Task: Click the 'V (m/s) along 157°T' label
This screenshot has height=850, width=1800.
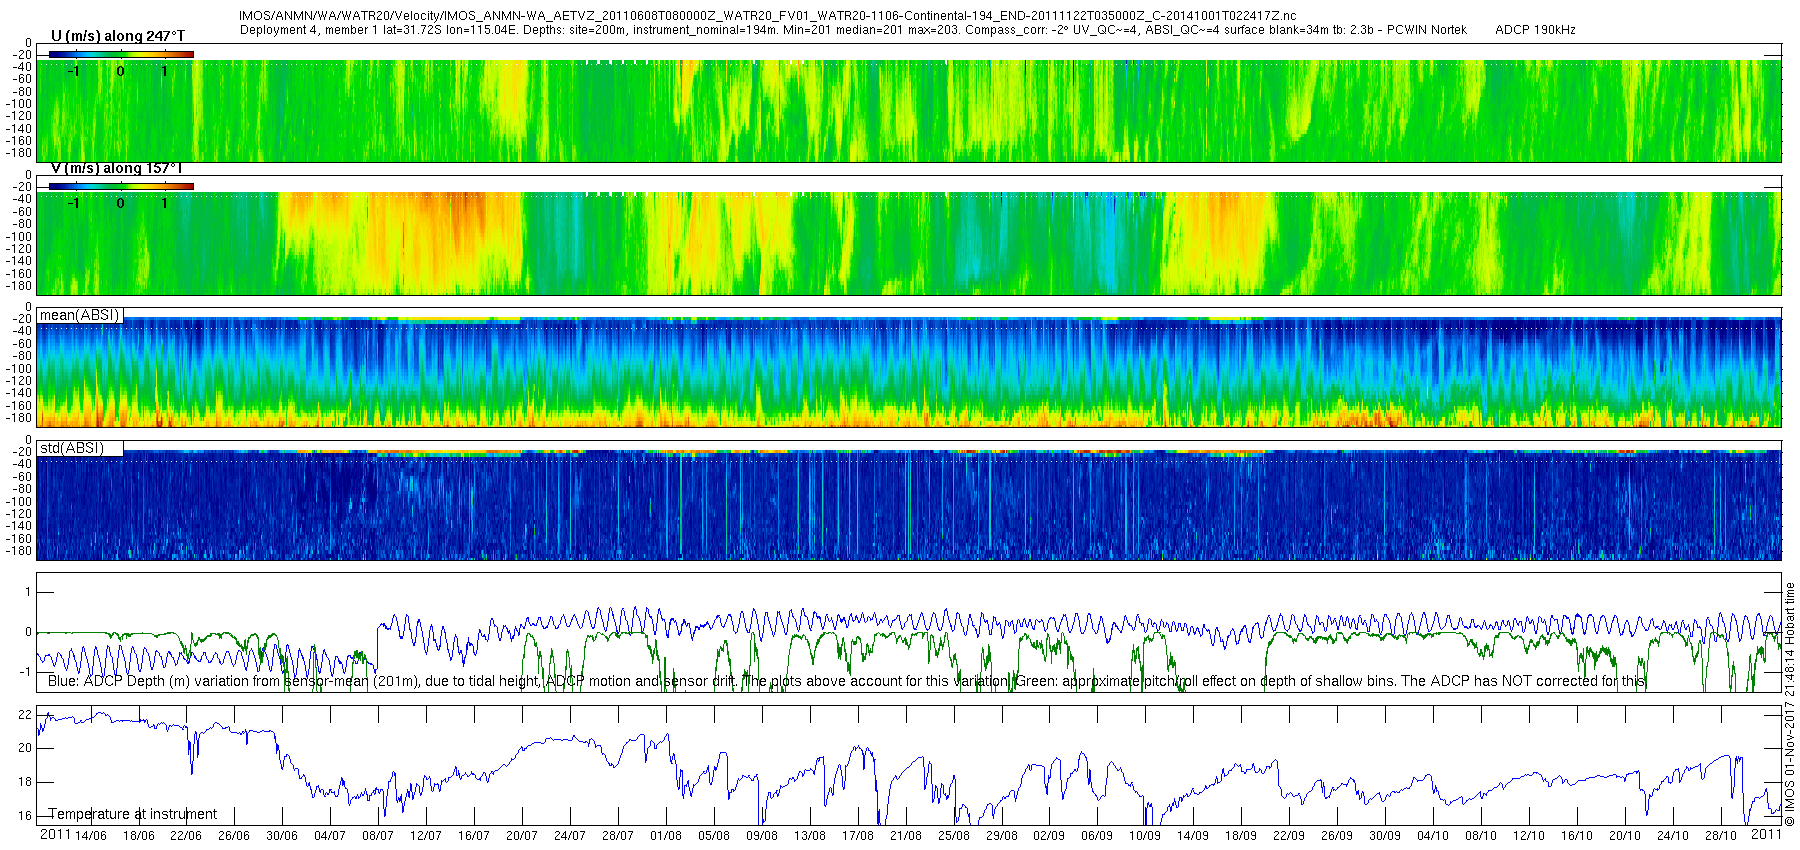Action: (x=117, y=168)
